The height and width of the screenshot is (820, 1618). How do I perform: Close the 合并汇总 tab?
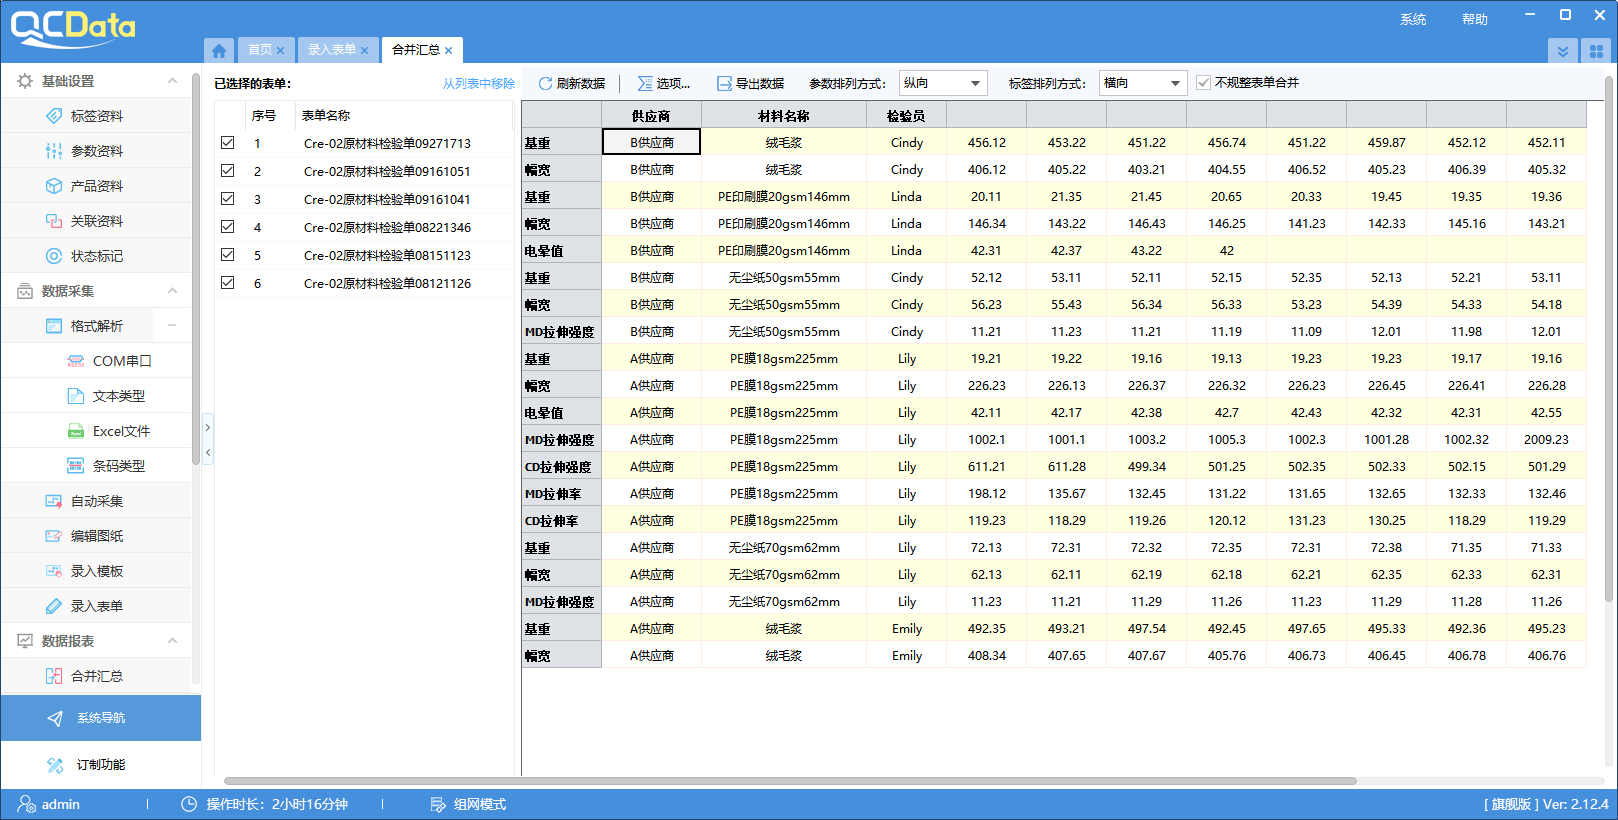pyautogui.click(x=449, y=51)
